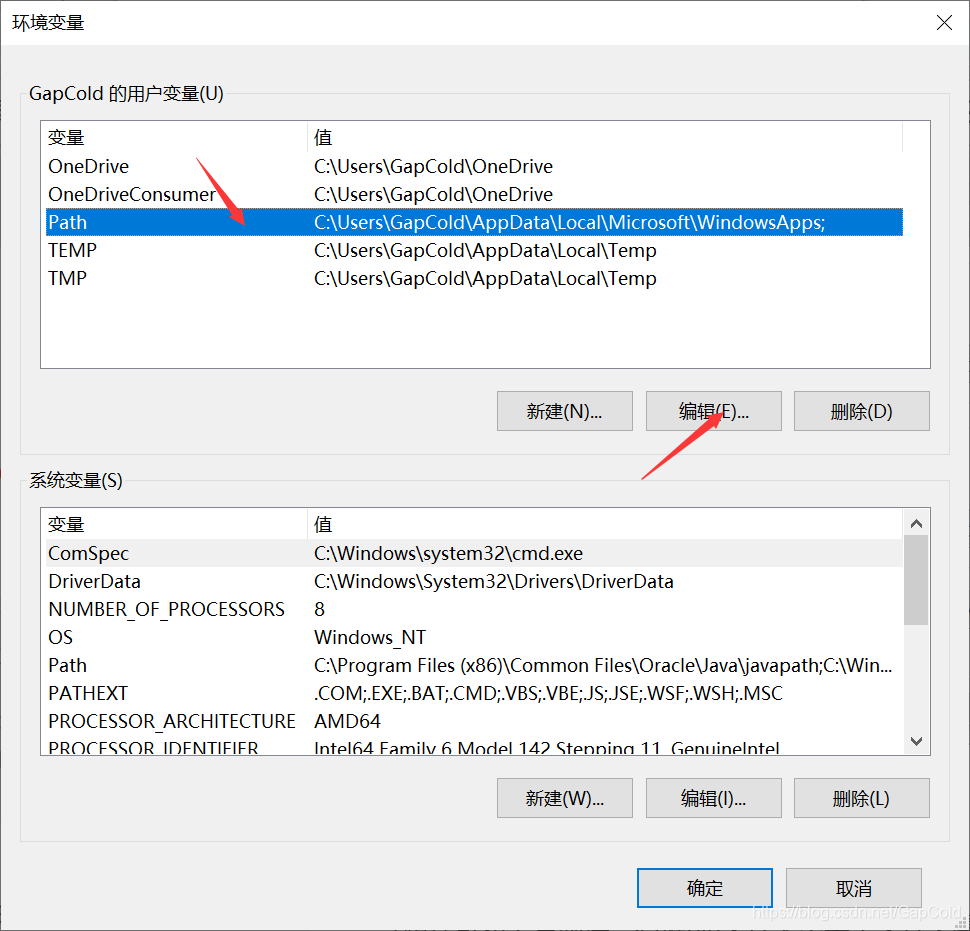Close the 环境变量 dialog window
The image size is (970, 931).
pos(943,23)
